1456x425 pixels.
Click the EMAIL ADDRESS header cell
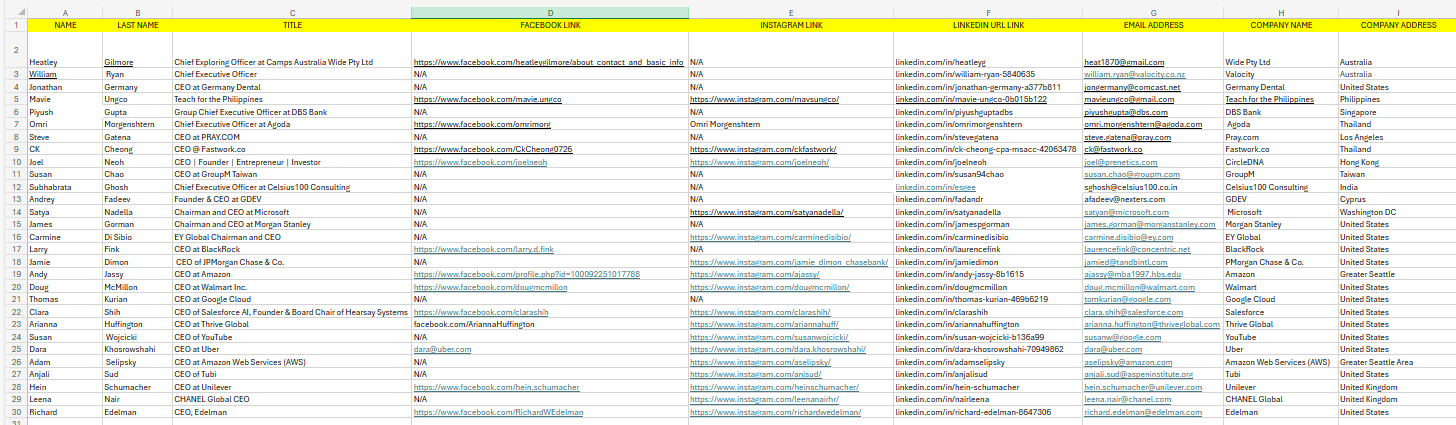1153,24
